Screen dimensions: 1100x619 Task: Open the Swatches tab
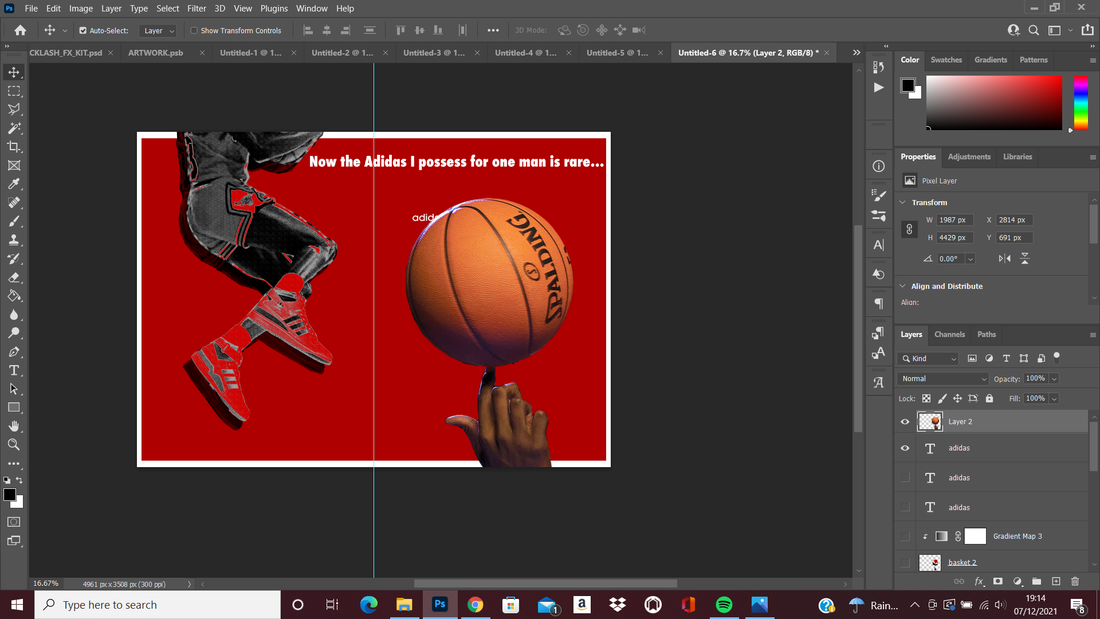(x=946, y=60)
